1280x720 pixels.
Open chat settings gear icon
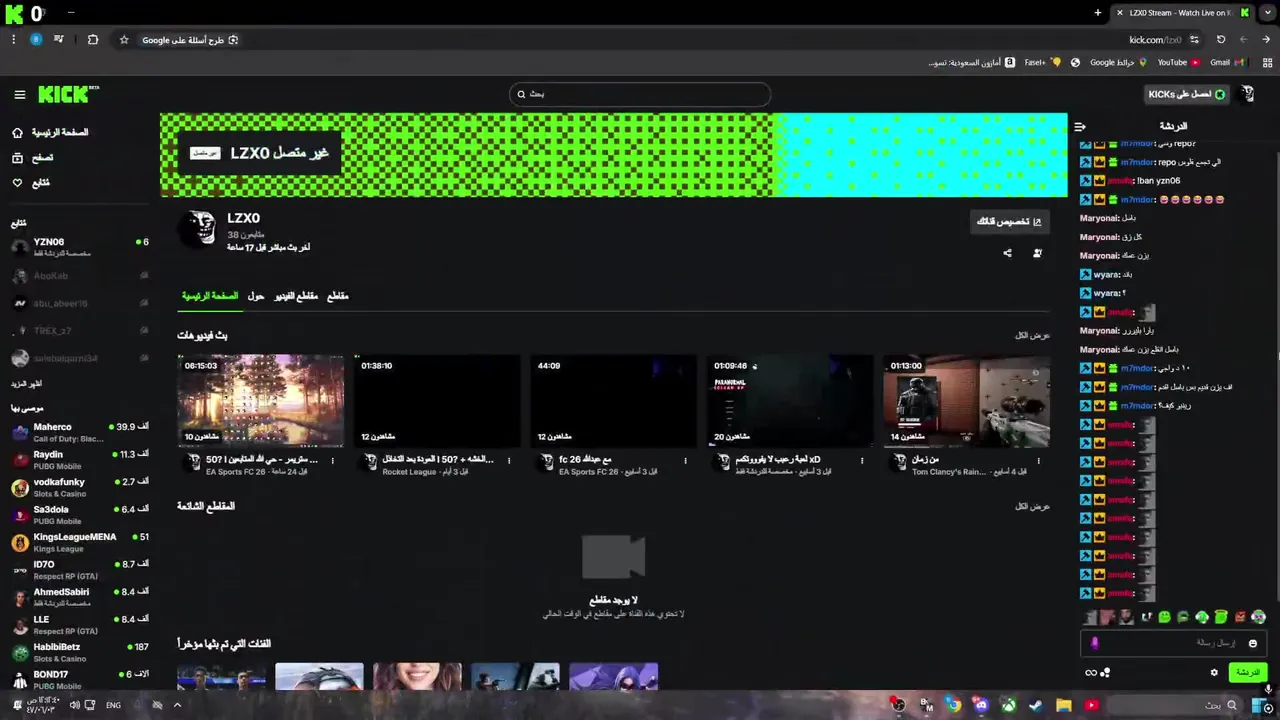[1214, 672]
